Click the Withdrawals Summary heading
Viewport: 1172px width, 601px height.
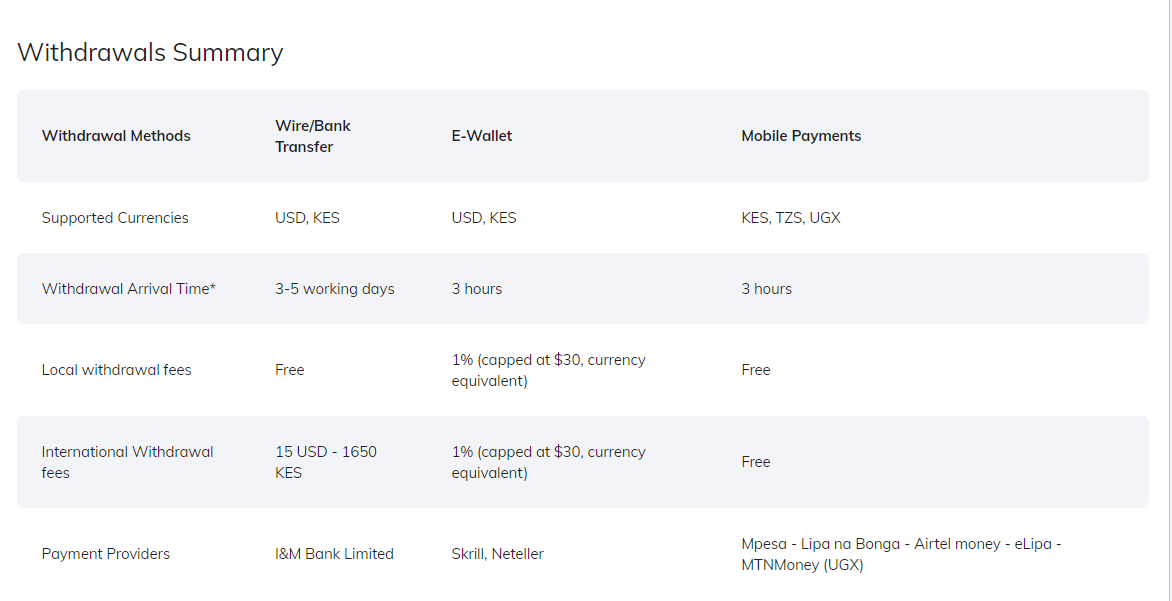150,52
